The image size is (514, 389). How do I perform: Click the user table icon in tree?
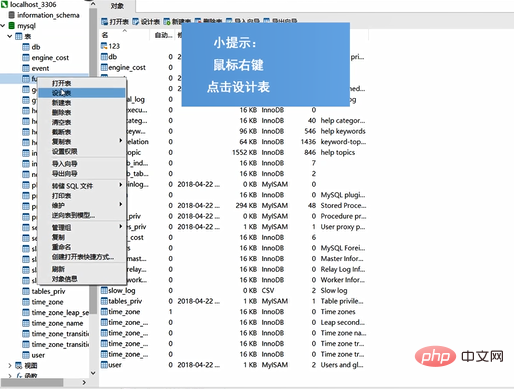[26, 355]
